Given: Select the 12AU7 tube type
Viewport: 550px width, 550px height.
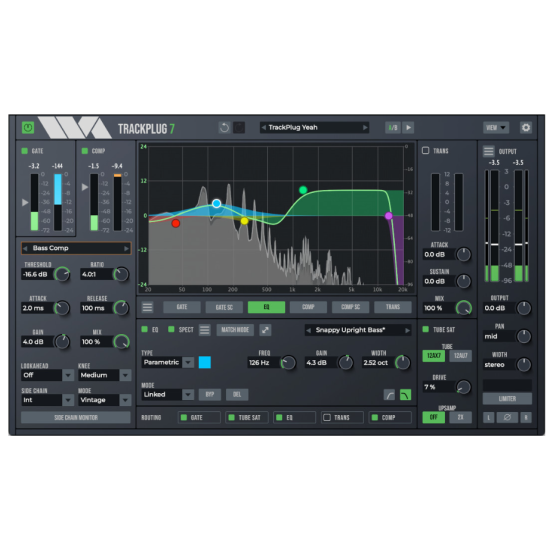Looking at the screenshot, I should 461,356.
